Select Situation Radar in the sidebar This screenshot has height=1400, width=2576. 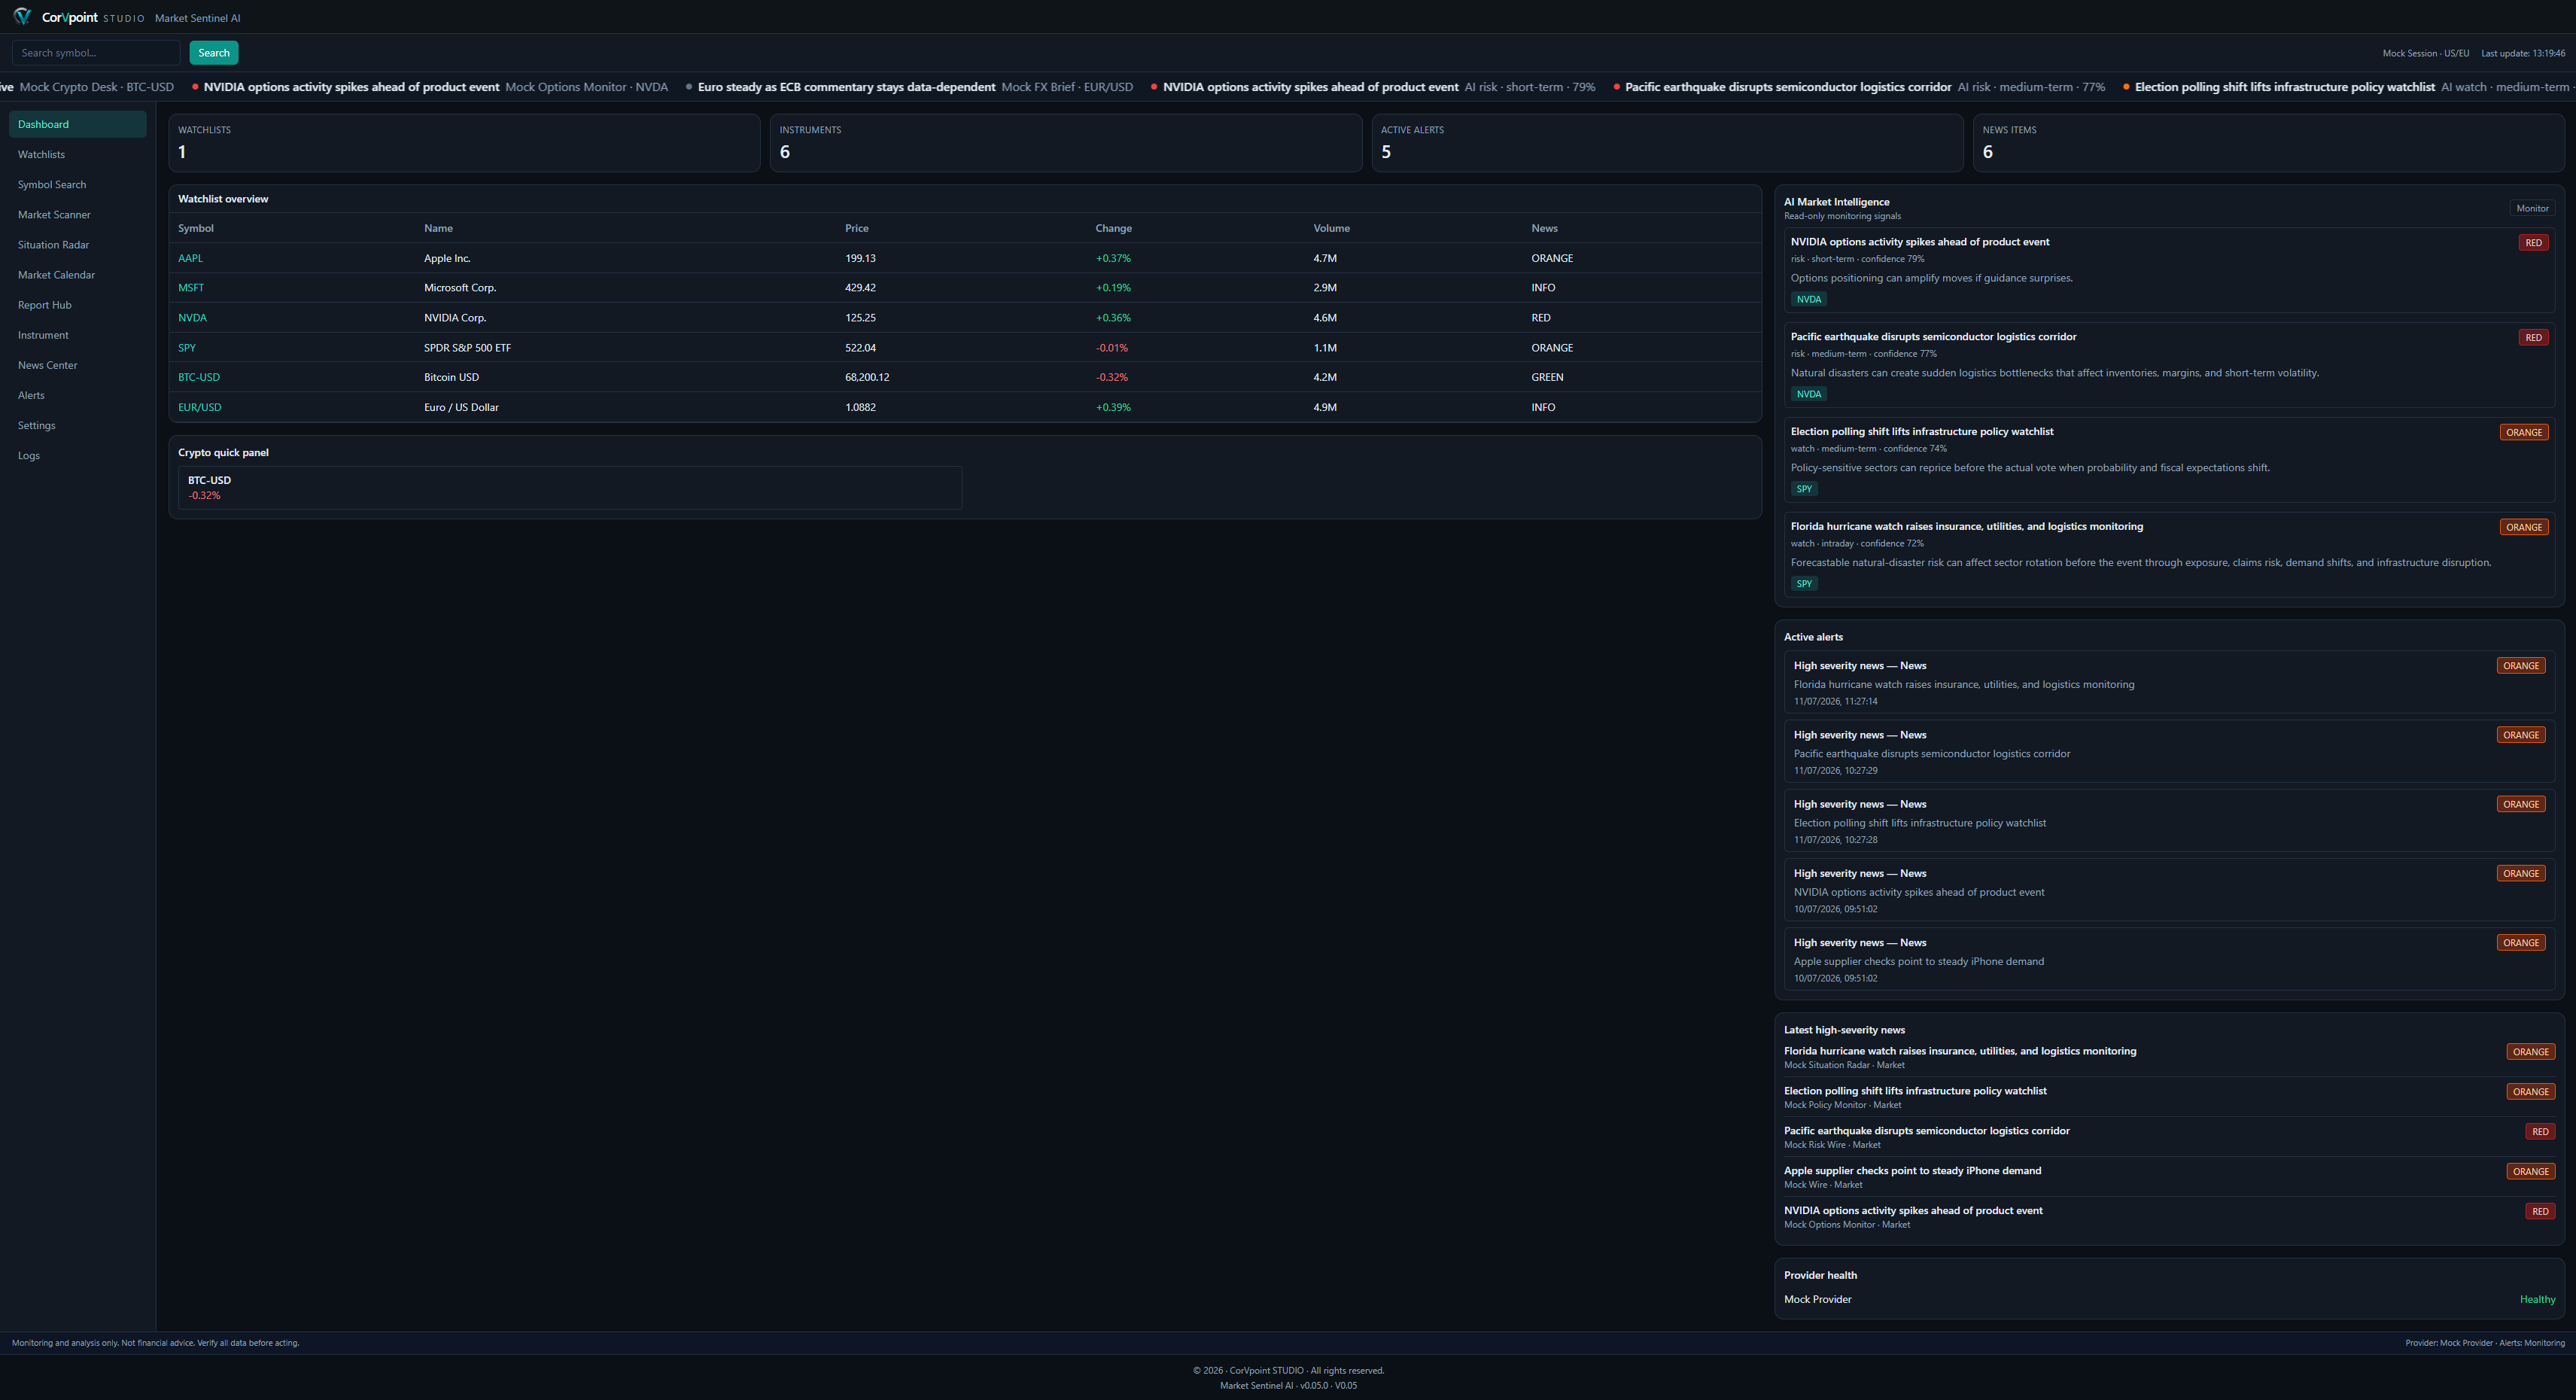(x=78, y=244)
